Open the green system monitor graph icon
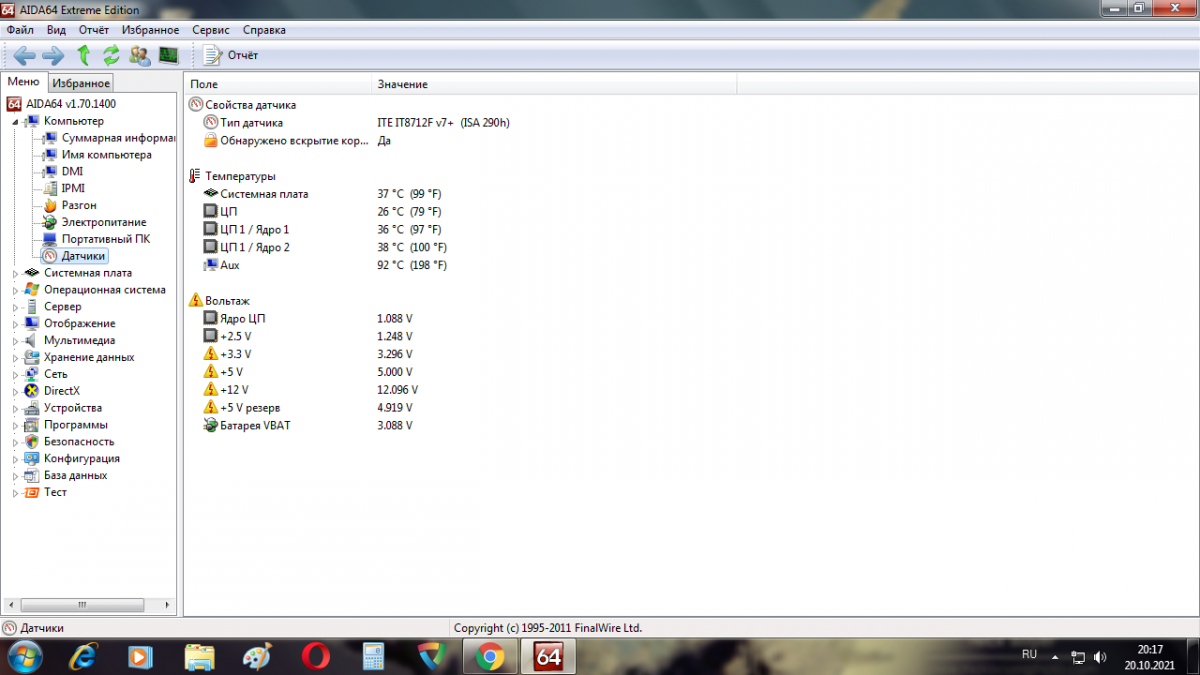1200x675 pixels. point(168,55)
